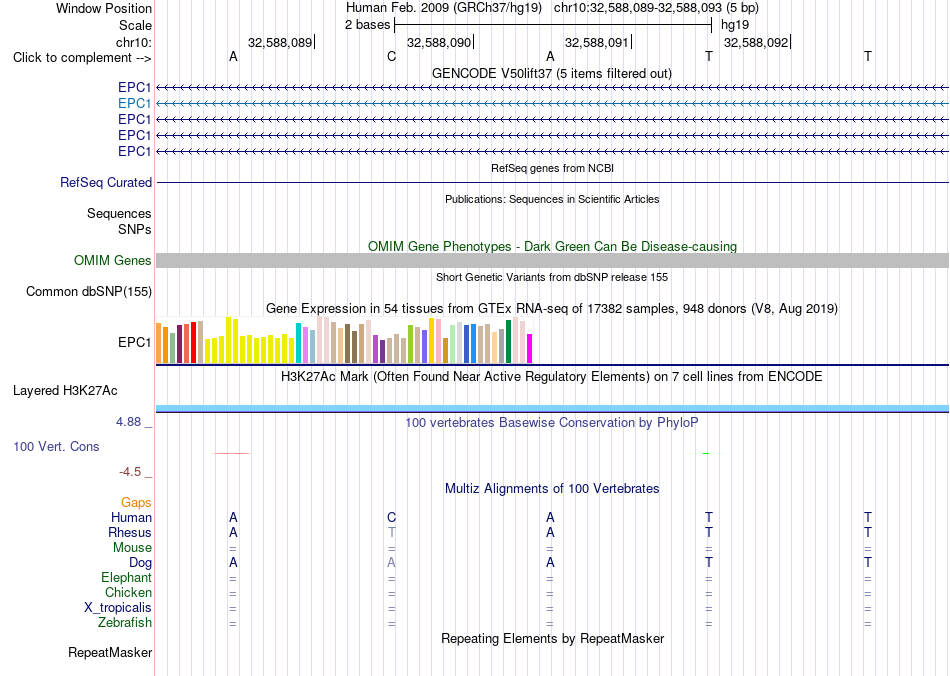This screenshot has height=676, width=950.
Task: Open the OMIM Gene Phenotypes track title
Action: tap(552, 247)
